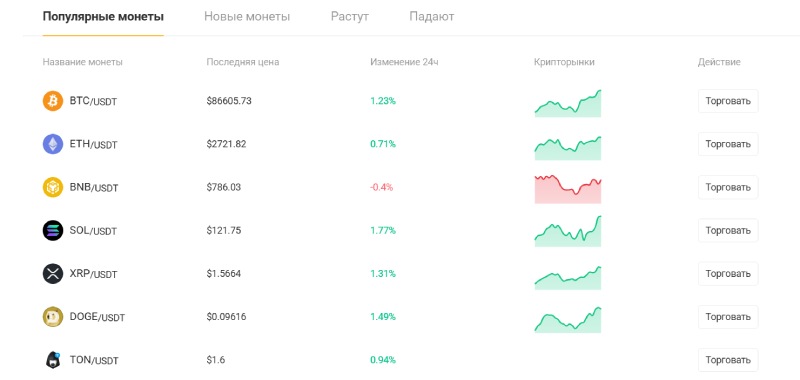Image resolution: width=800 pixels, height=380 pixels.
Task: Open the red BNB/USDT chart thumbnail
Action: (568, 189)
